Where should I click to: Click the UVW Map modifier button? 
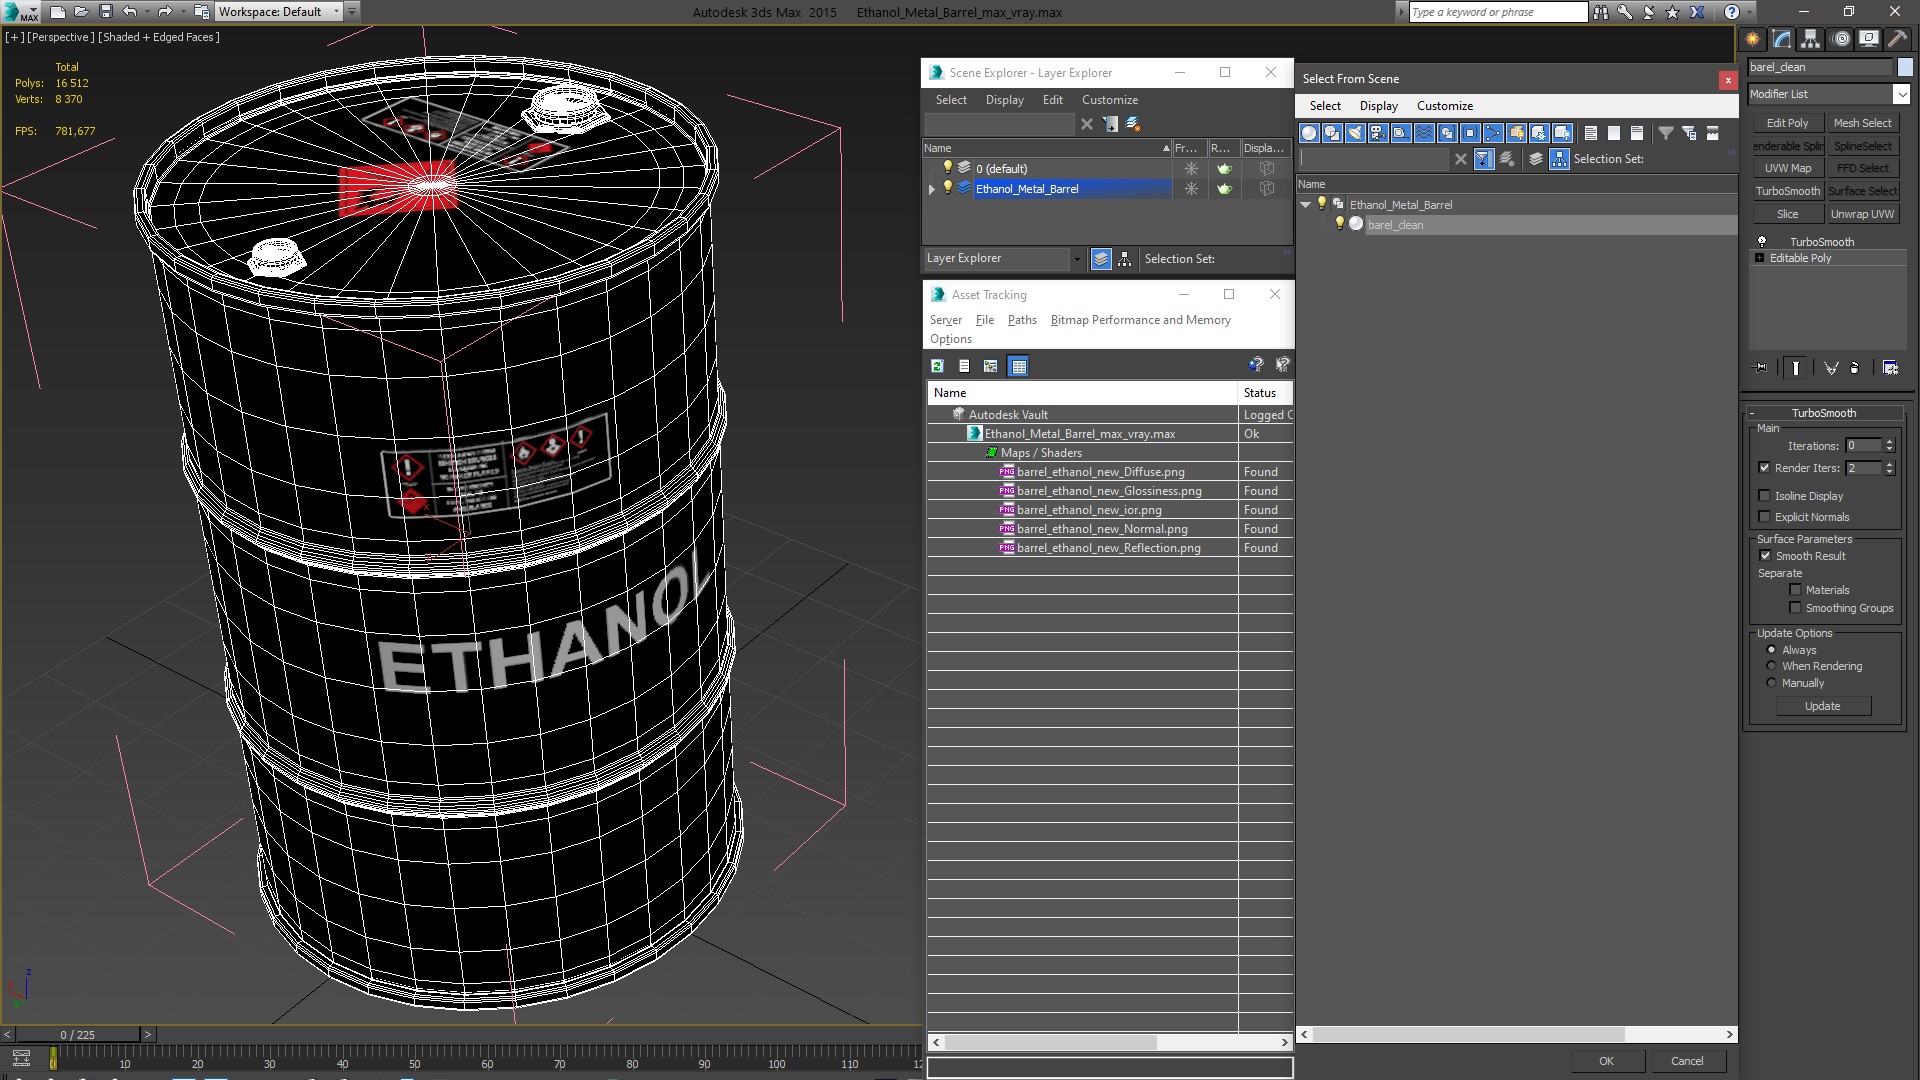(1787, 168)
